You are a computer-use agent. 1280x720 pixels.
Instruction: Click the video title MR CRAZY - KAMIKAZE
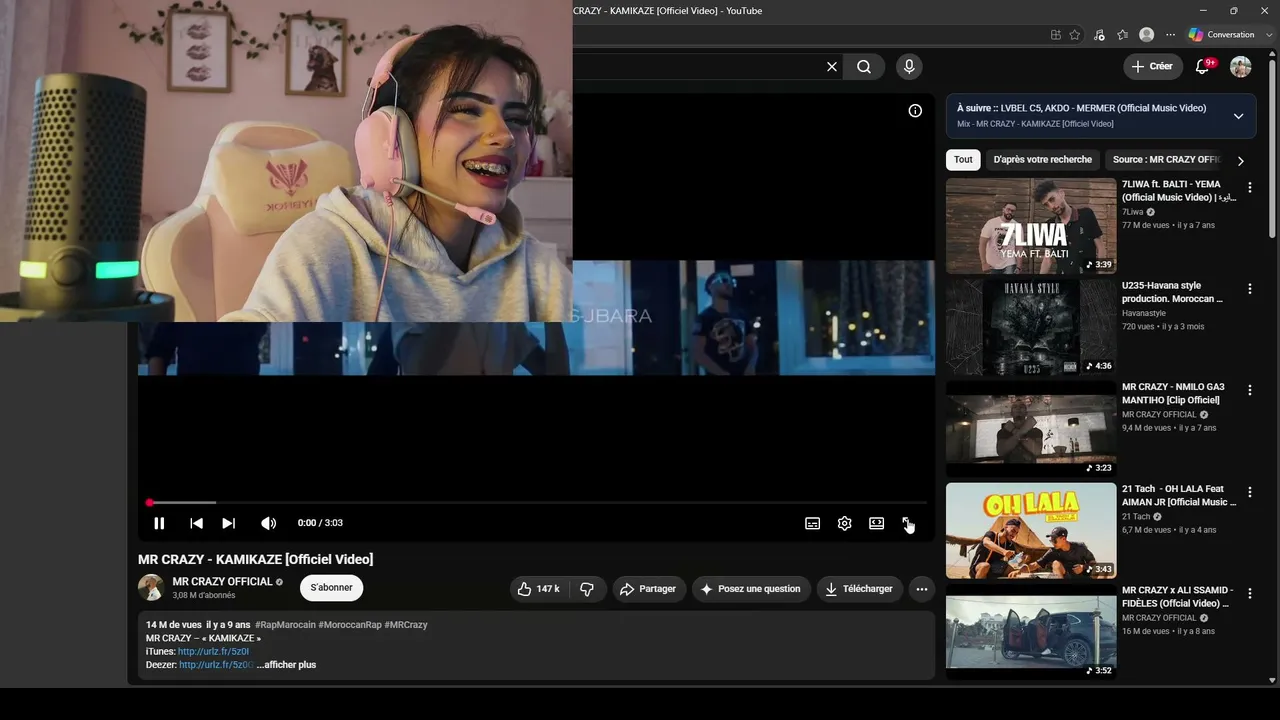pos(256,559)
